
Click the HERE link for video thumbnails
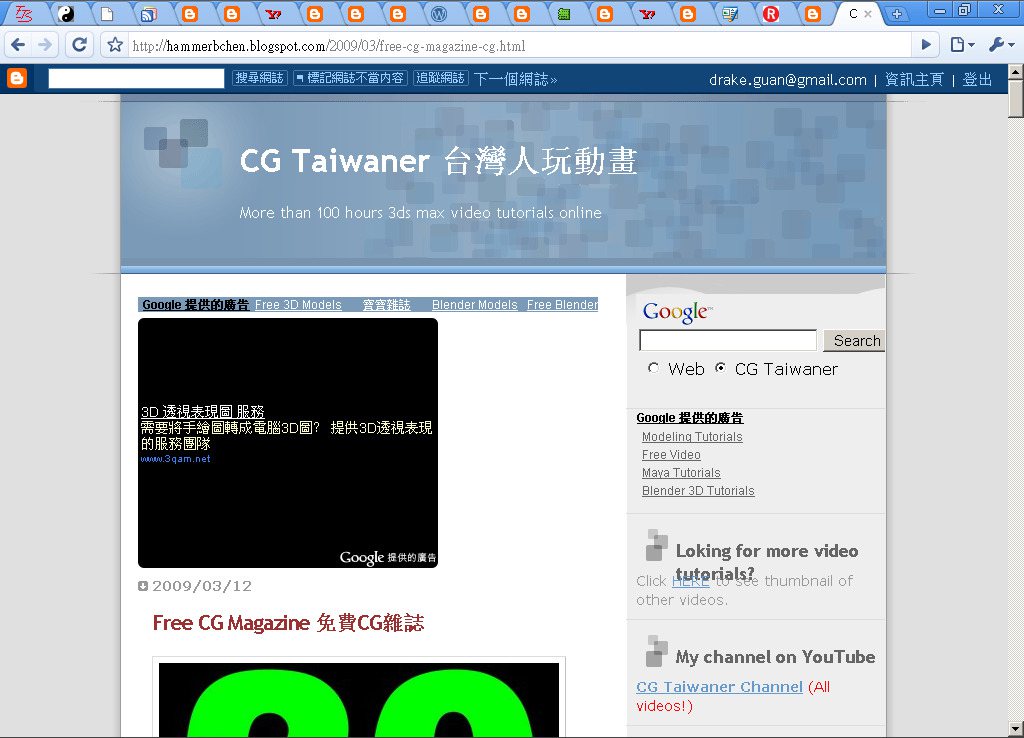pyautogui.click(x=690, y=581)
